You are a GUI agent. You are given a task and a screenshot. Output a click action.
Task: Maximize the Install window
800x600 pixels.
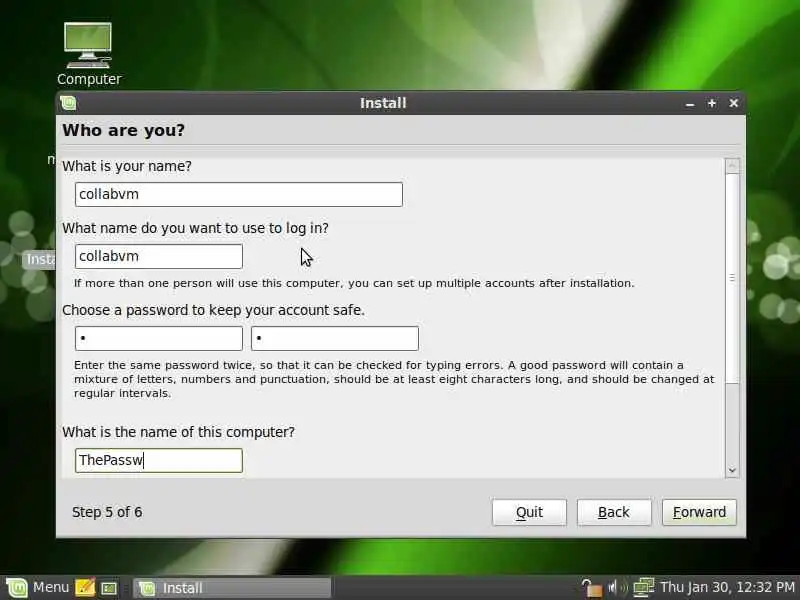coord(712,103)
